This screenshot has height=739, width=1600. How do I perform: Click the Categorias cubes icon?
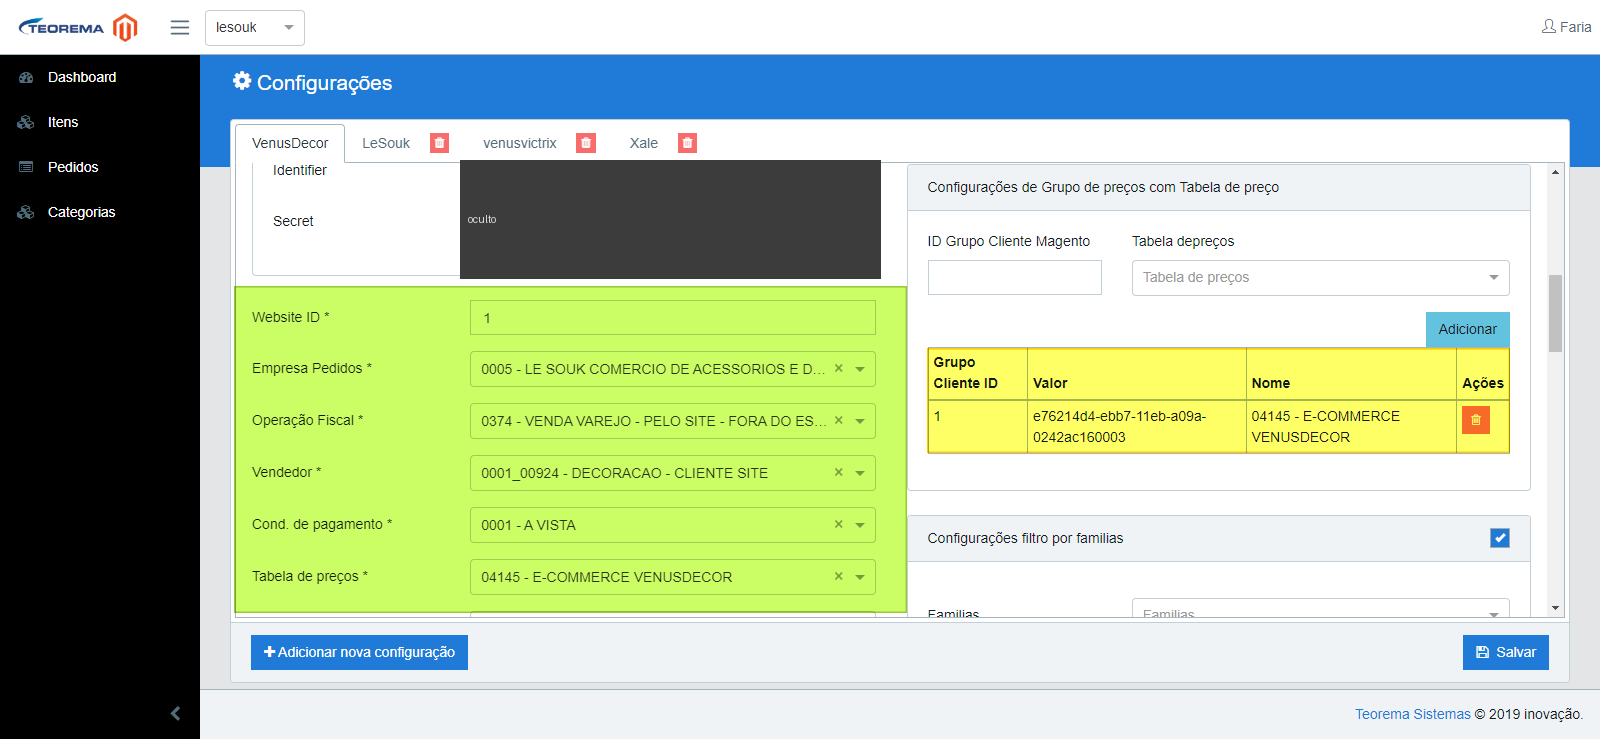(x=26, y=212)
